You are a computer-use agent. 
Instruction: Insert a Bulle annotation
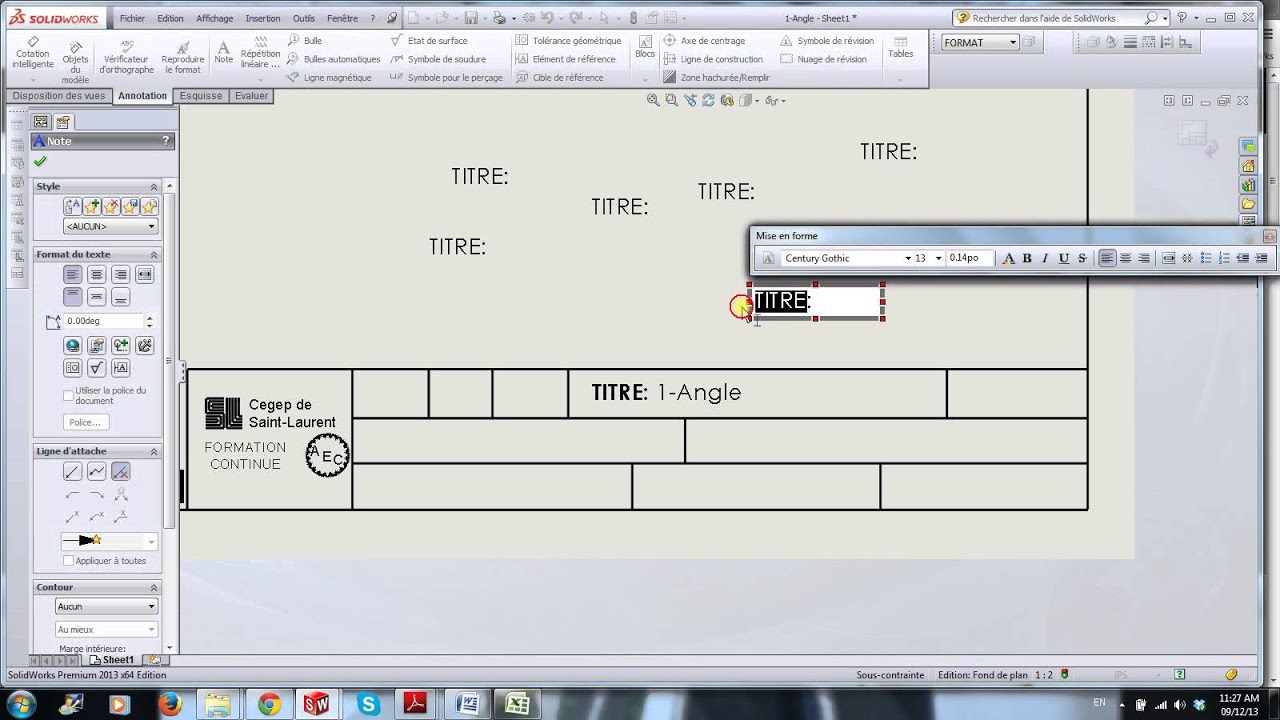pyautogui.click(x=304, y=41)
